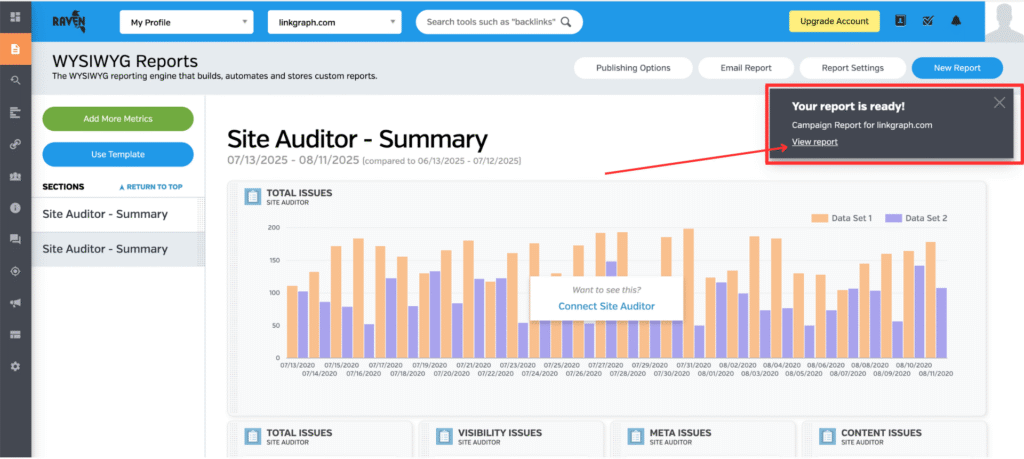Click the 08/11/2020 x-axis label
Image resolution: width=1024 pixels, height=459 pixels.
936,373
